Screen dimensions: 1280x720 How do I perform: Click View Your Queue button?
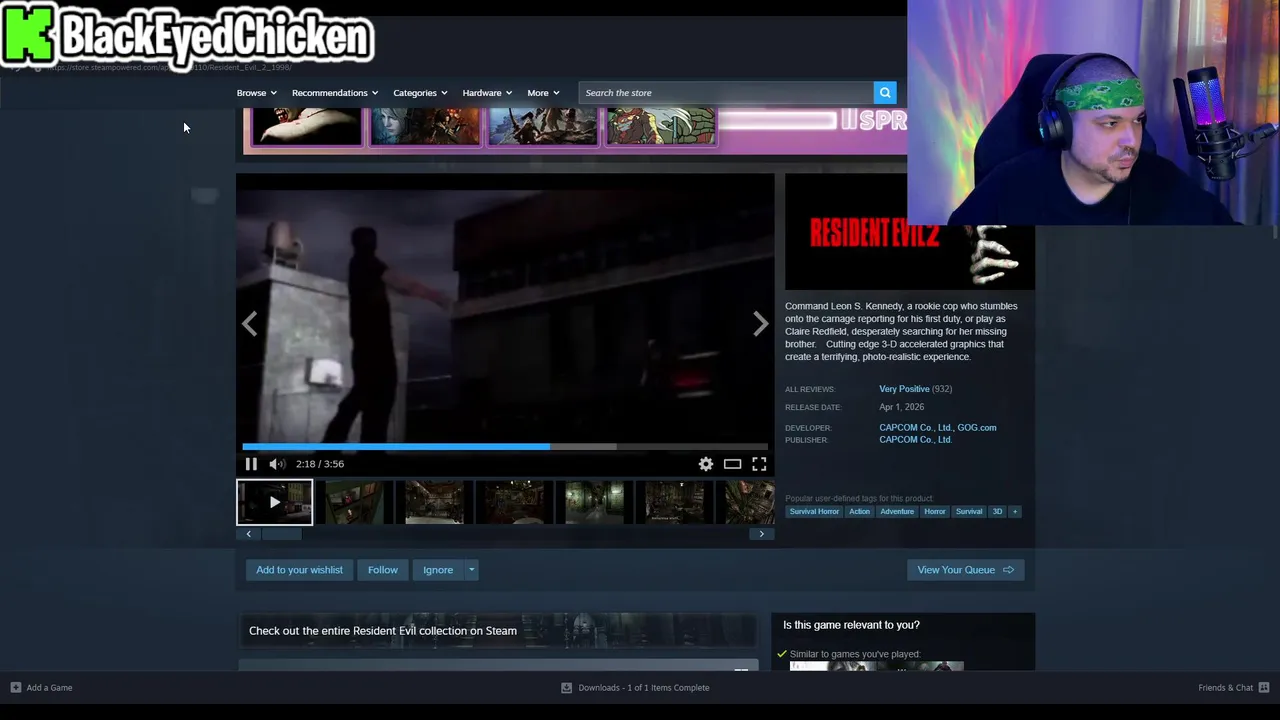click(966, 570)
